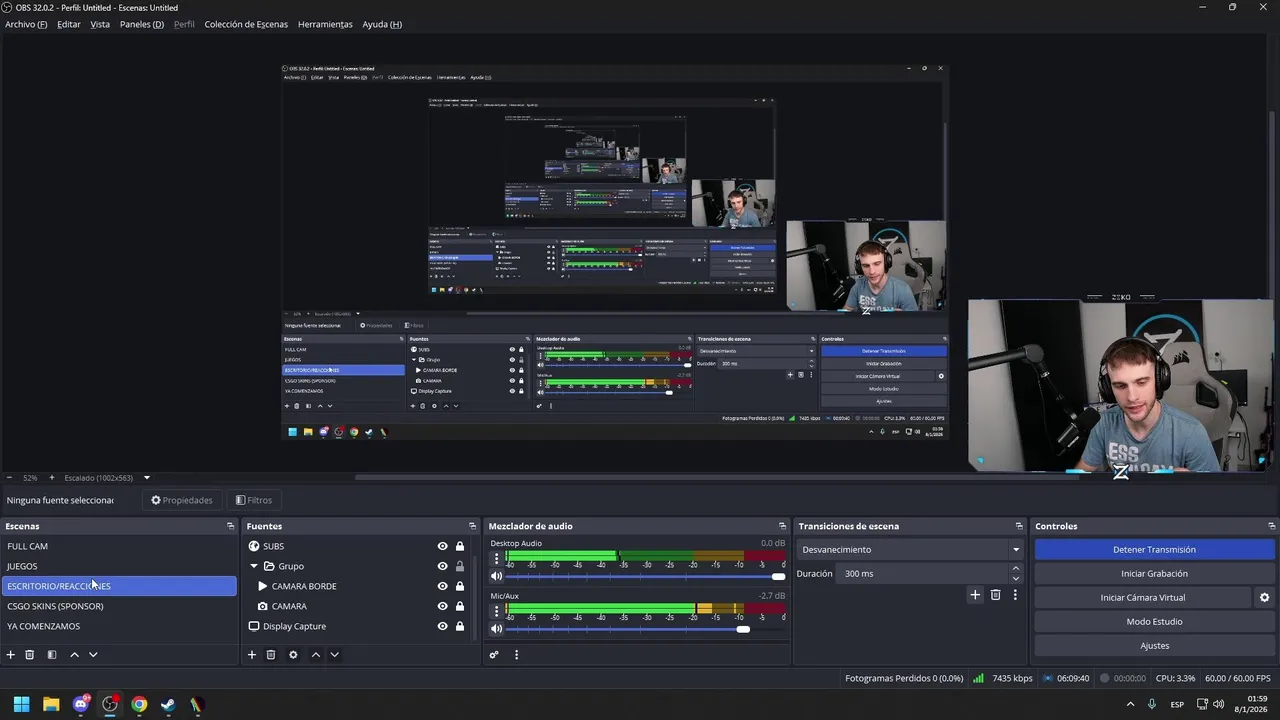Start recording with Iniciar Grabación
The width and height of the screenshot is (1280, 720).
coord(1154,574)
